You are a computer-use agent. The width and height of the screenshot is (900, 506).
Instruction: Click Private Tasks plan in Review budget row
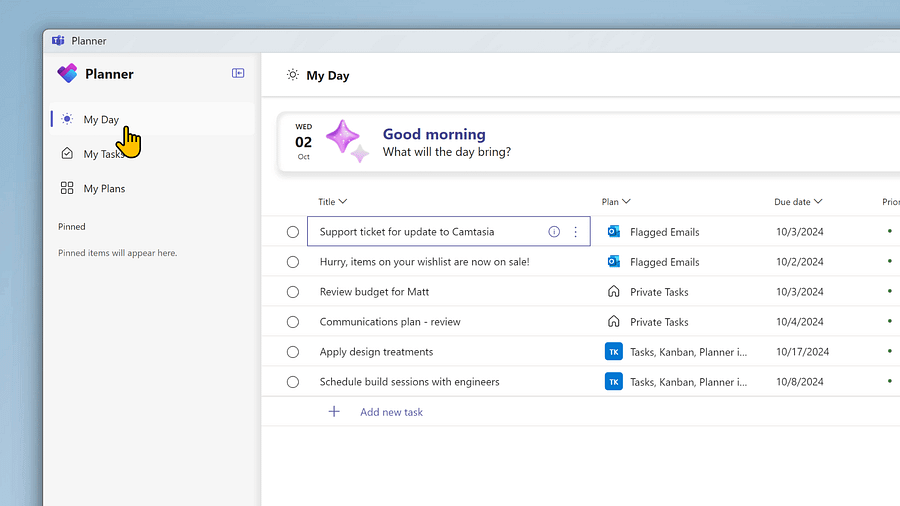(x=659, y=292)
